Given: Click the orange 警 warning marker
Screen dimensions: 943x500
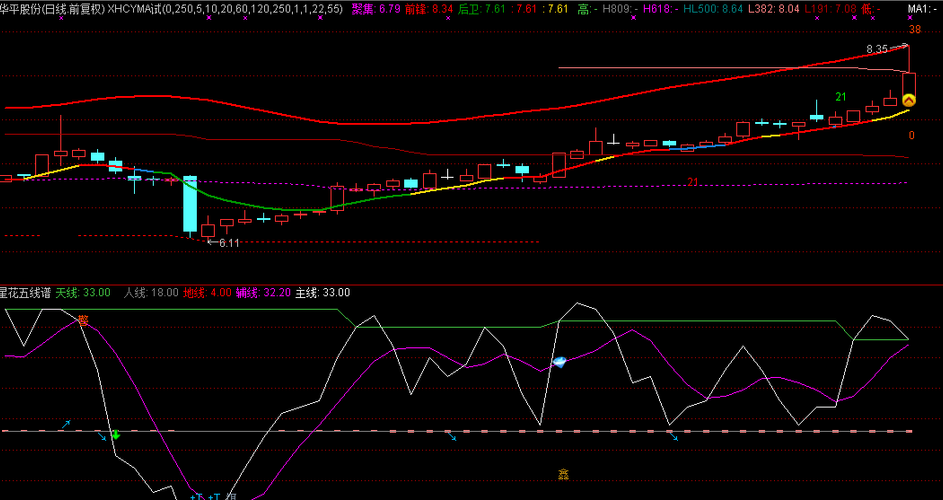Looking at the screenshot, I should pyautogui.click(x=83, y=321).
